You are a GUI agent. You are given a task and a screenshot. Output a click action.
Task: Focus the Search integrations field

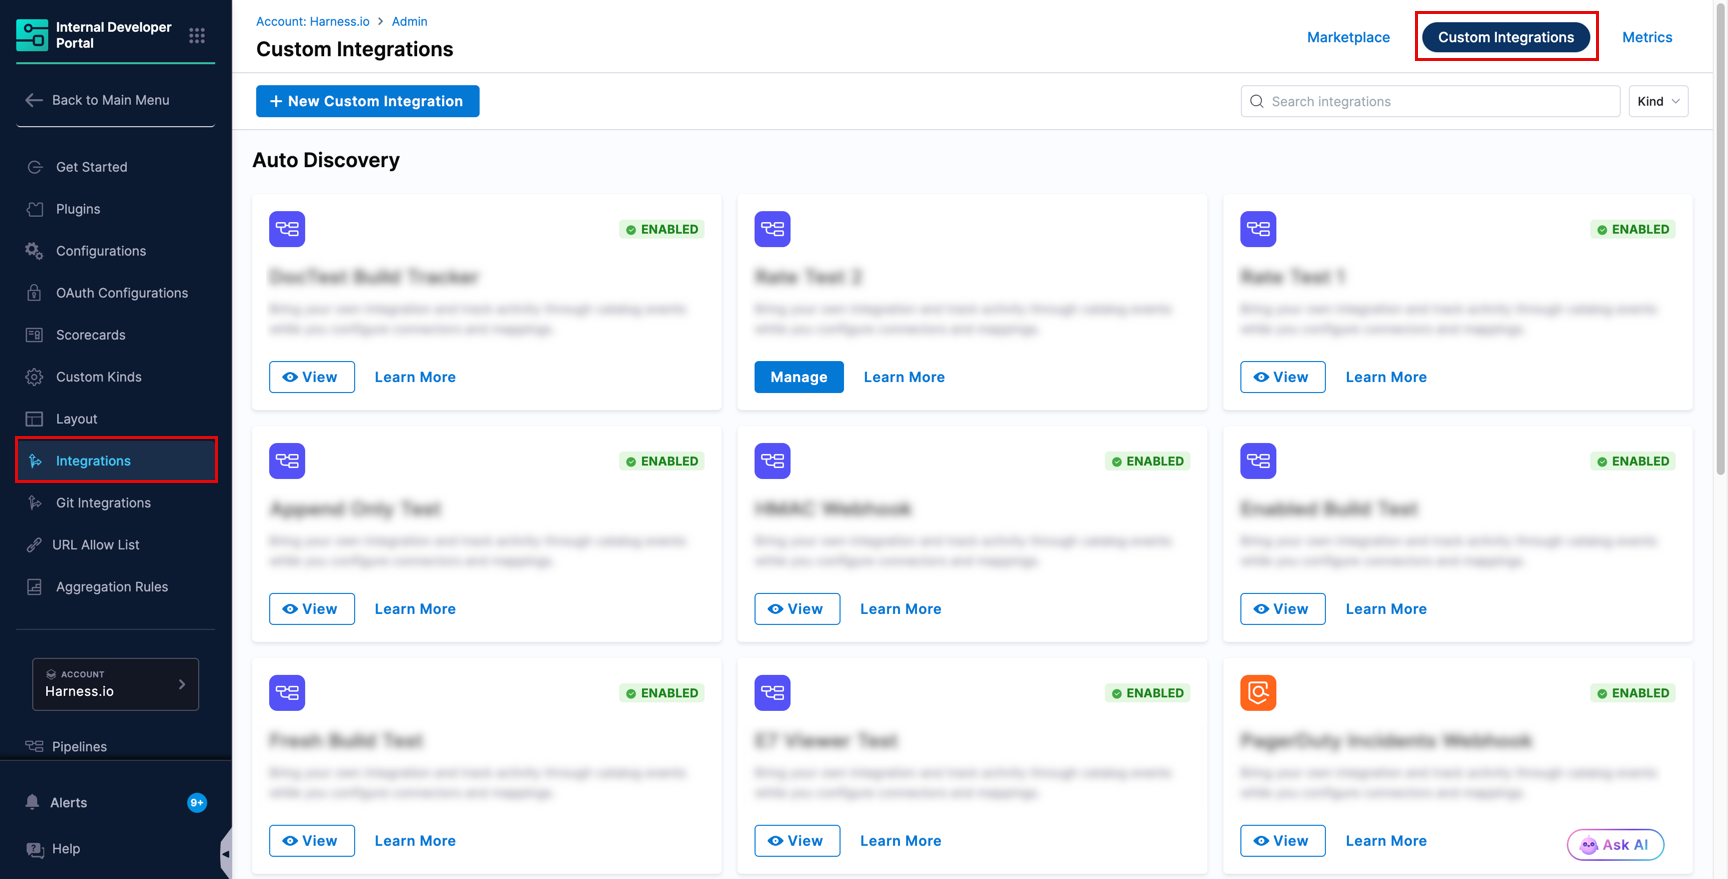(1430, 101)
